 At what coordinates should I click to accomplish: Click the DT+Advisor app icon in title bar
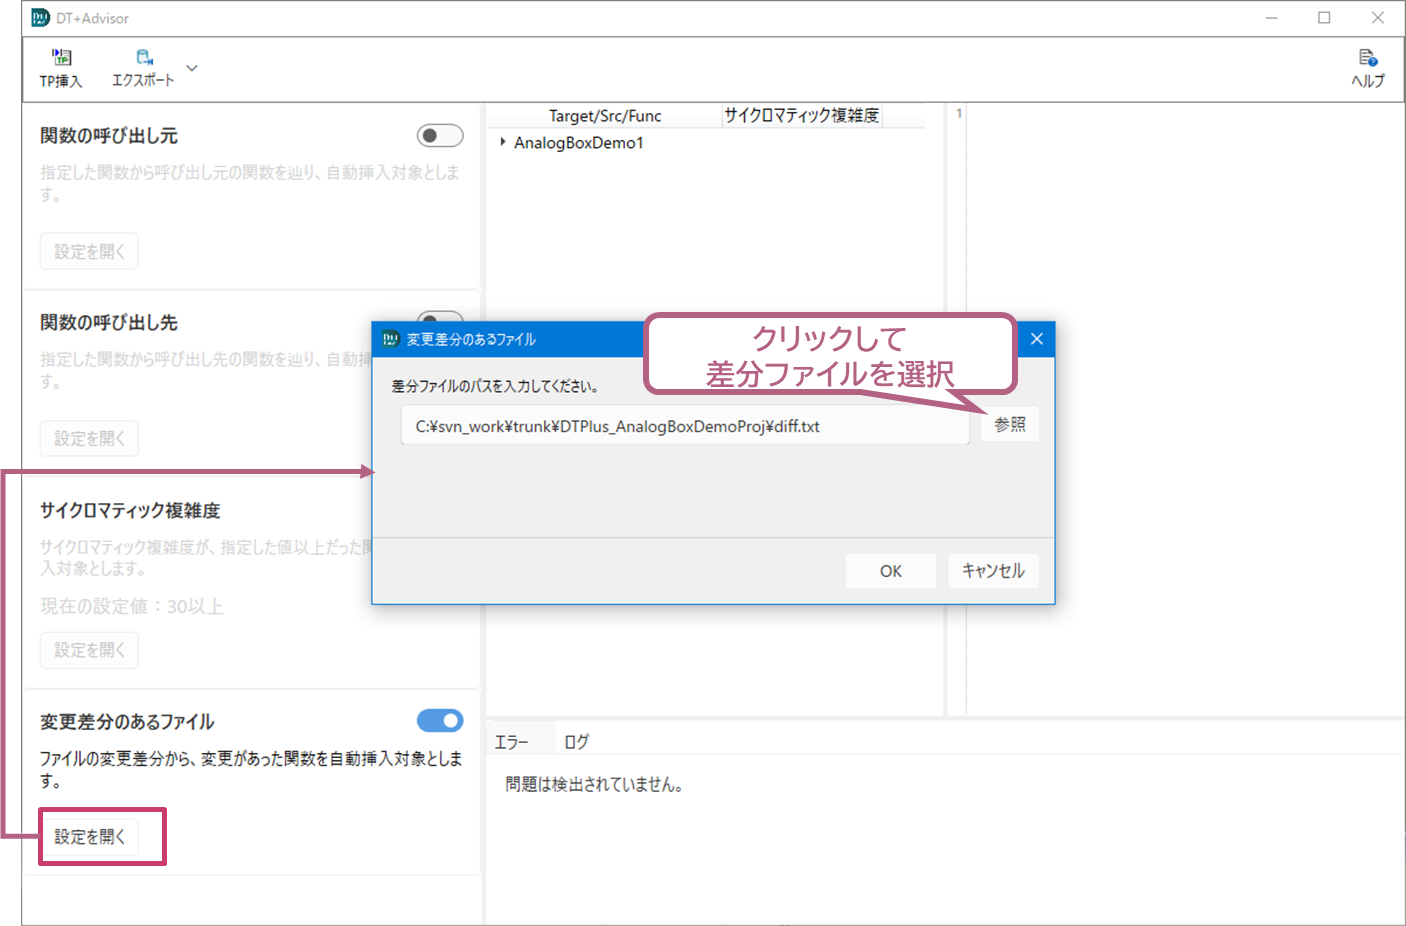tap(40, 18)
